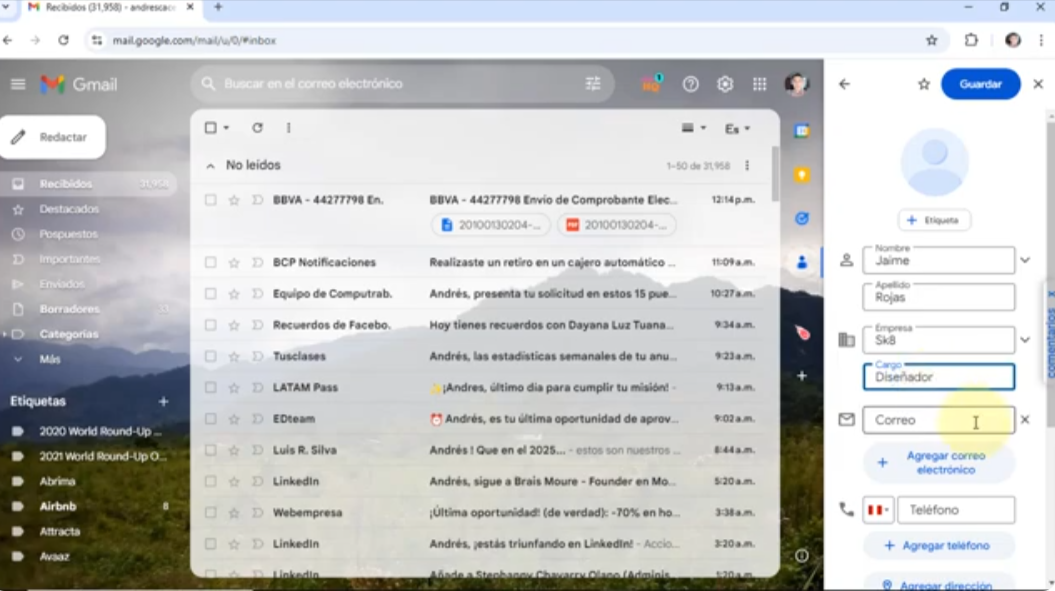1055x591 pixels.
Task: Bookmark this page with the star icon
Action: (932, 40)
